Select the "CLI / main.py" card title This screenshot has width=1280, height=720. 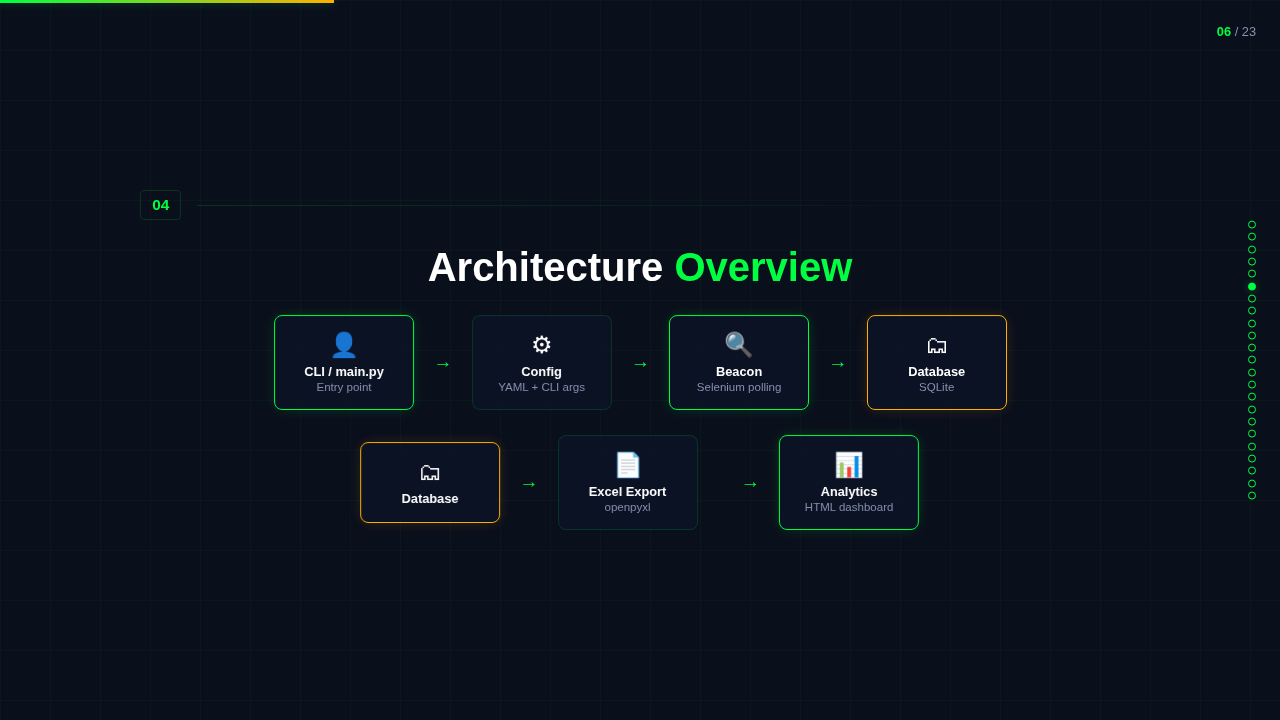coord(344,372)
